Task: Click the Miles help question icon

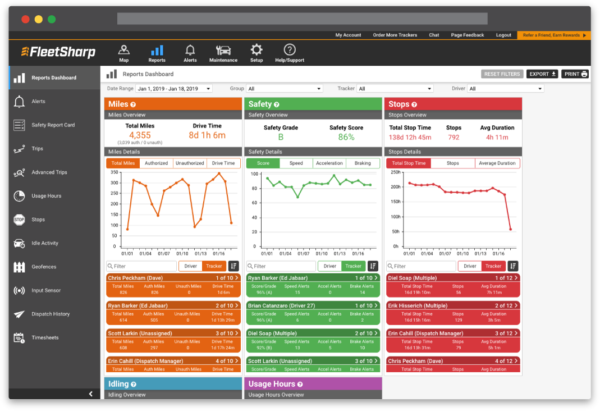Action: click(133, 104)
